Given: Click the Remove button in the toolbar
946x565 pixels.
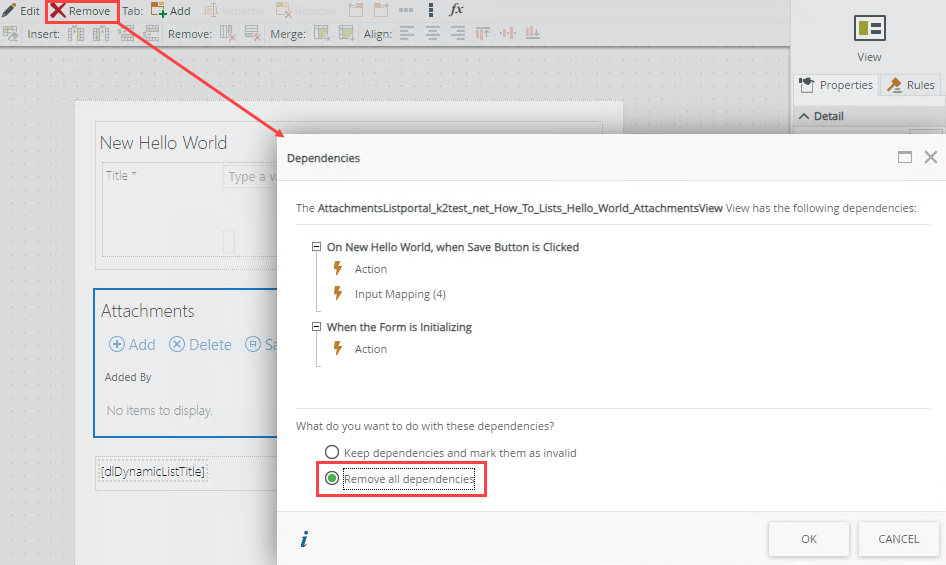Looking at the screenshot, I should pyautogui.click(x=81, y=11).
